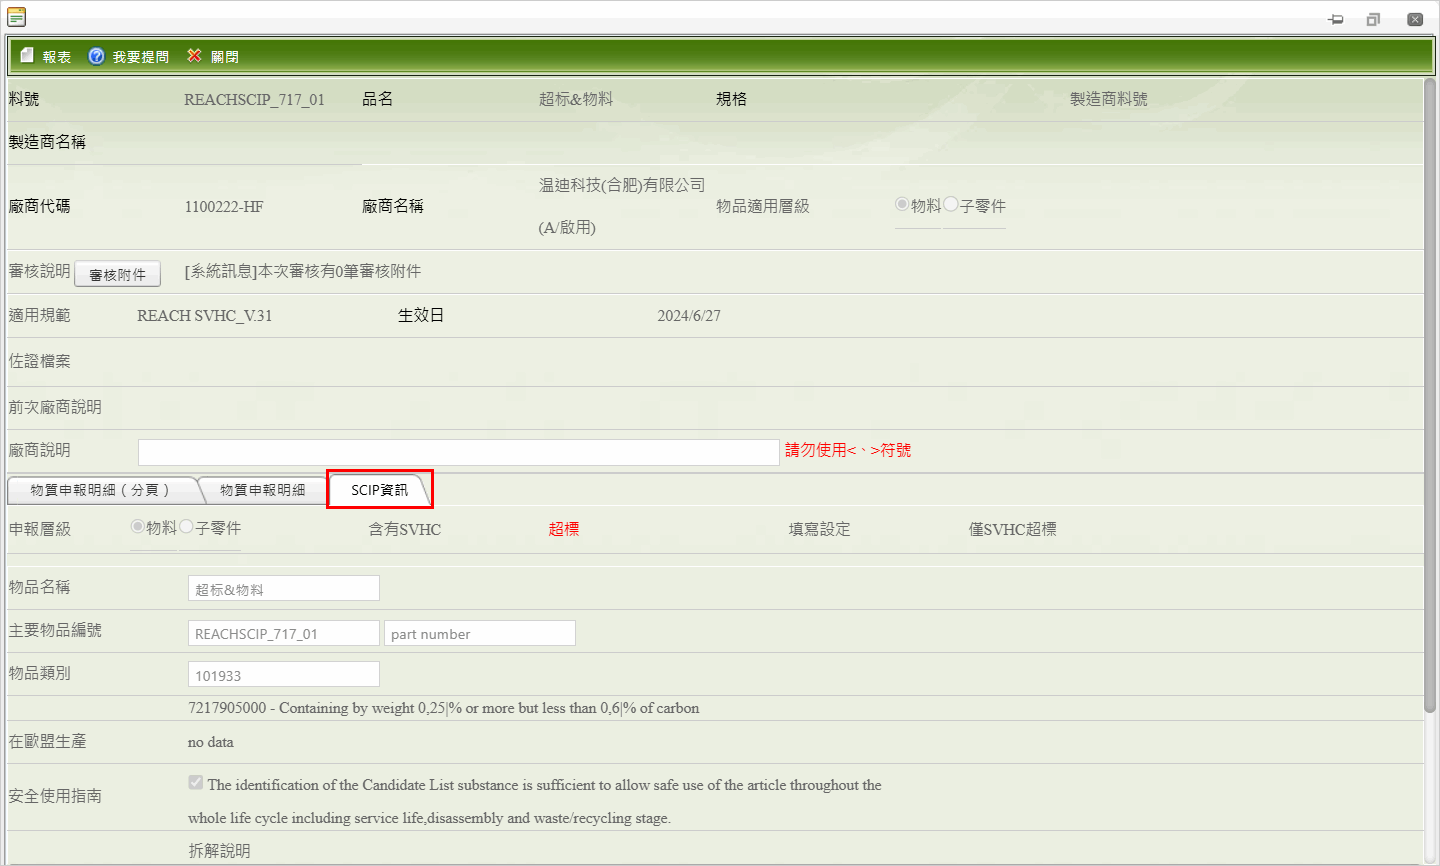The height and width of the screenshot is (866, 1440).
Task: Click the 物品名稱 field containing 超标&物料
Action: click(x=284, y=588)
